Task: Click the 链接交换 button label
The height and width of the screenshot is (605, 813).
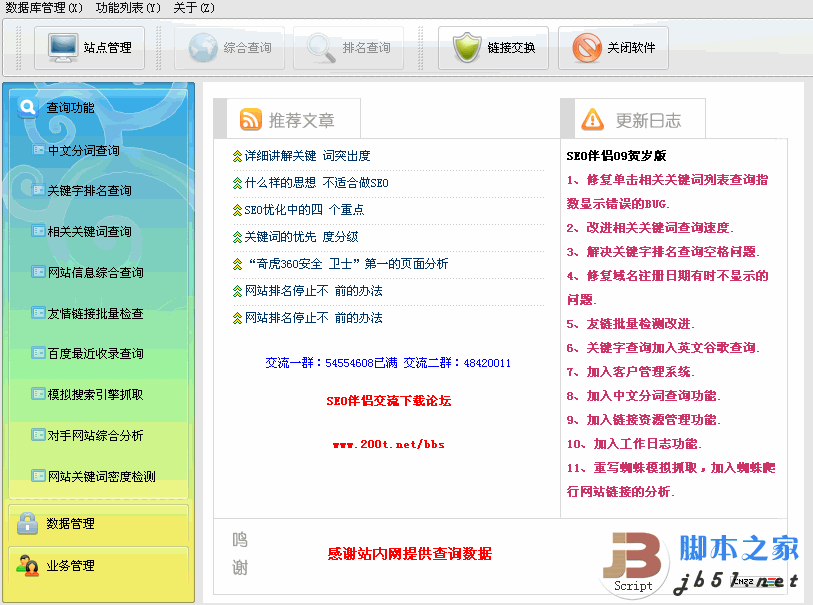Action: (x=511, y=48)
